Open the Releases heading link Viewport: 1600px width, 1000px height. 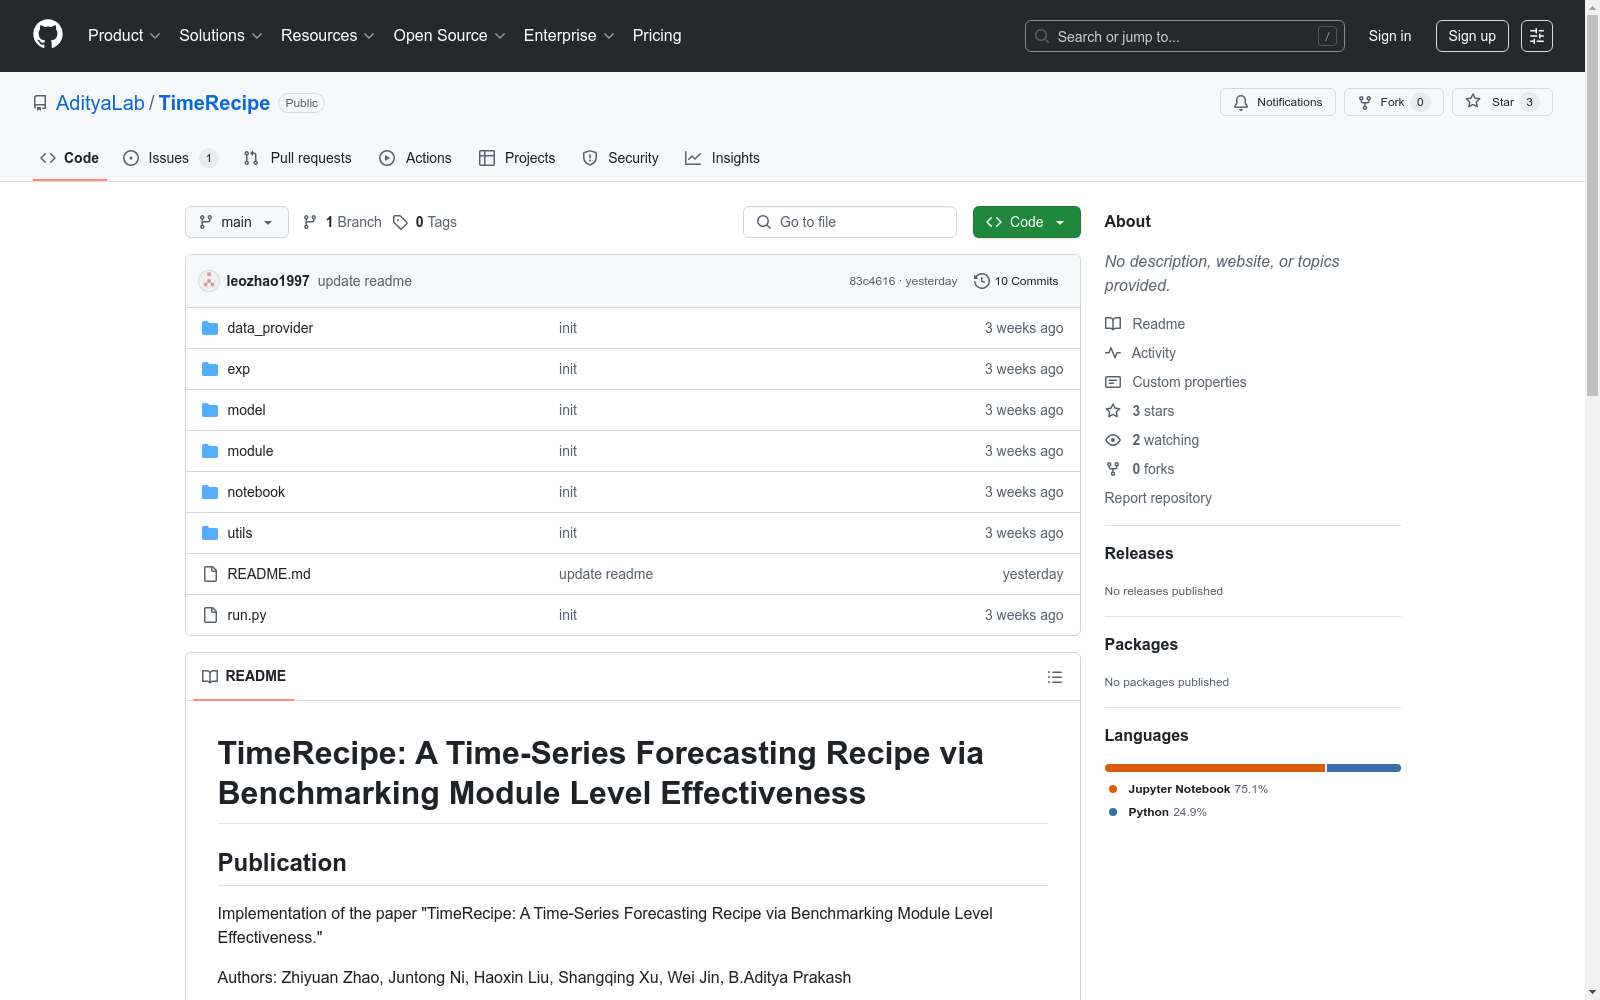click(x=1139, y=553)
